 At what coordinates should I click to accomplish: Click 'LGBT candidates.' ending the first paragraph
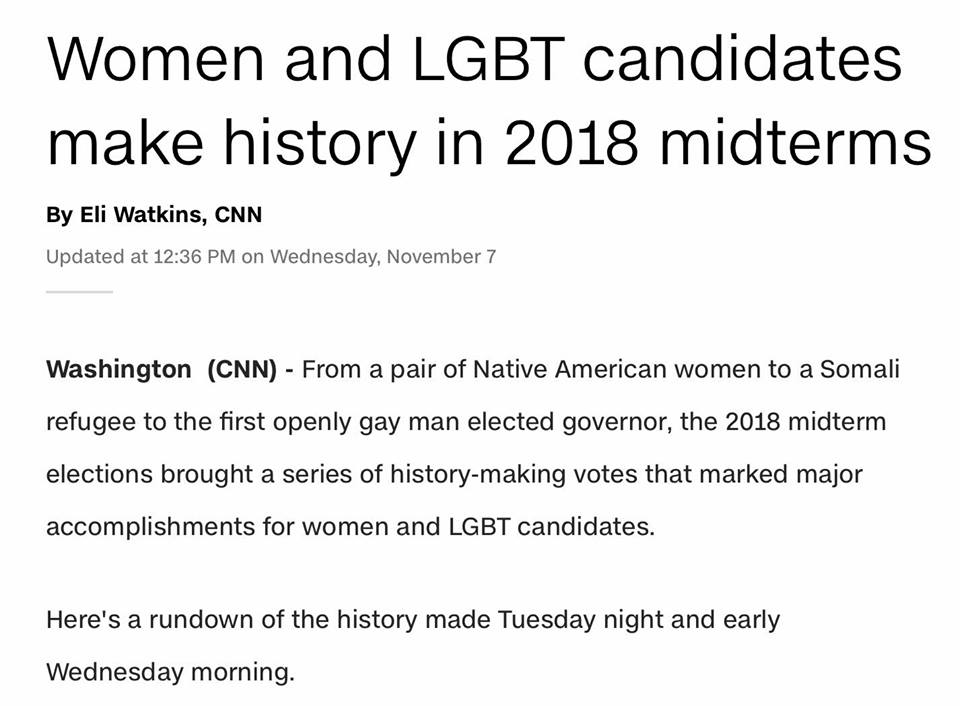552,527
